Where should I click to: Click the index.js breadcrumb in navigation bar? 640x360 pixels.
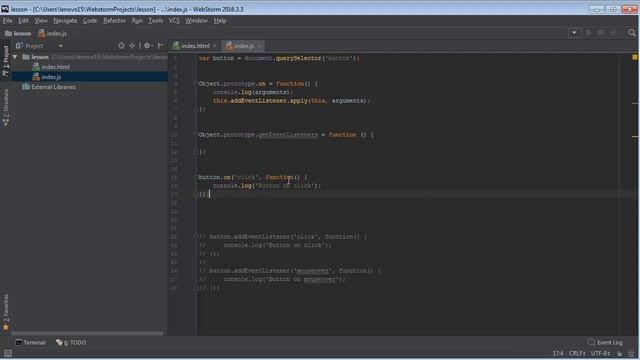pos(52,33)
